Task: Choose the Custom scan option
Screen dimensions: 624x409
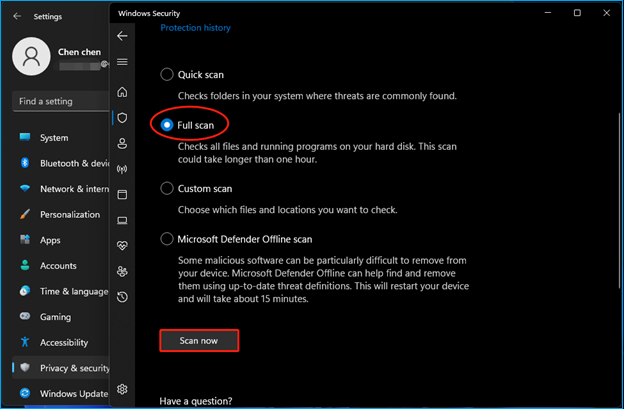Action: coord(167,188)
